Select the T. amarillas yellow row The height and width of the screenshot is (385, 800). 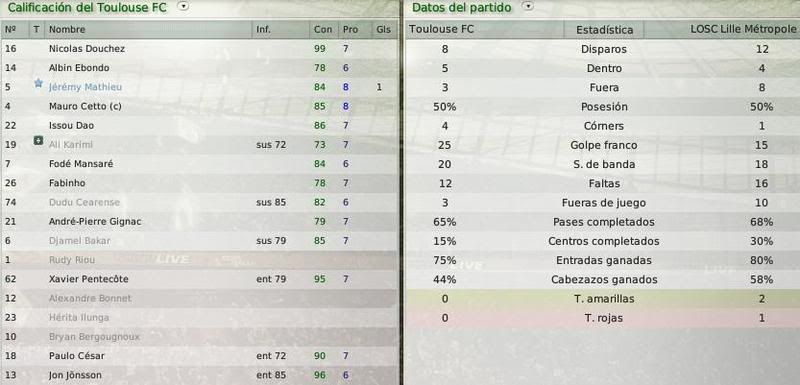[603, 298]
